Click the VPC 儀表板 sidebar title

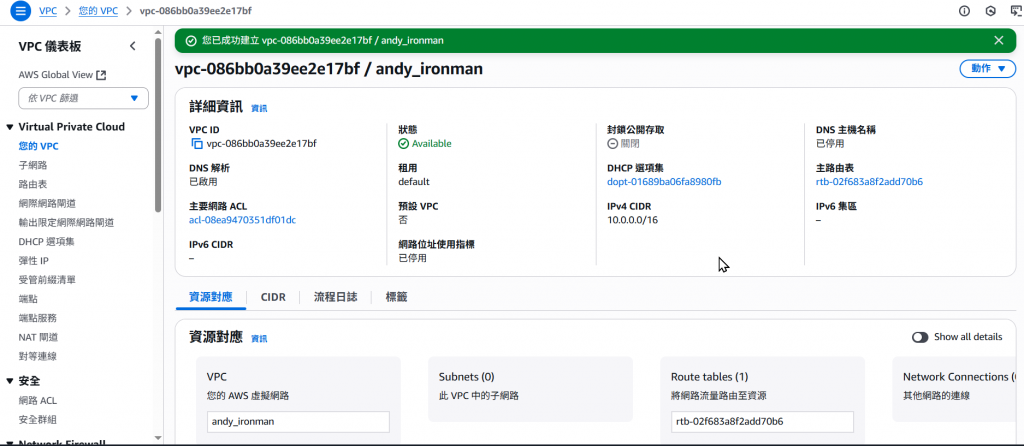pyautogui.click(x=50, y=46)
